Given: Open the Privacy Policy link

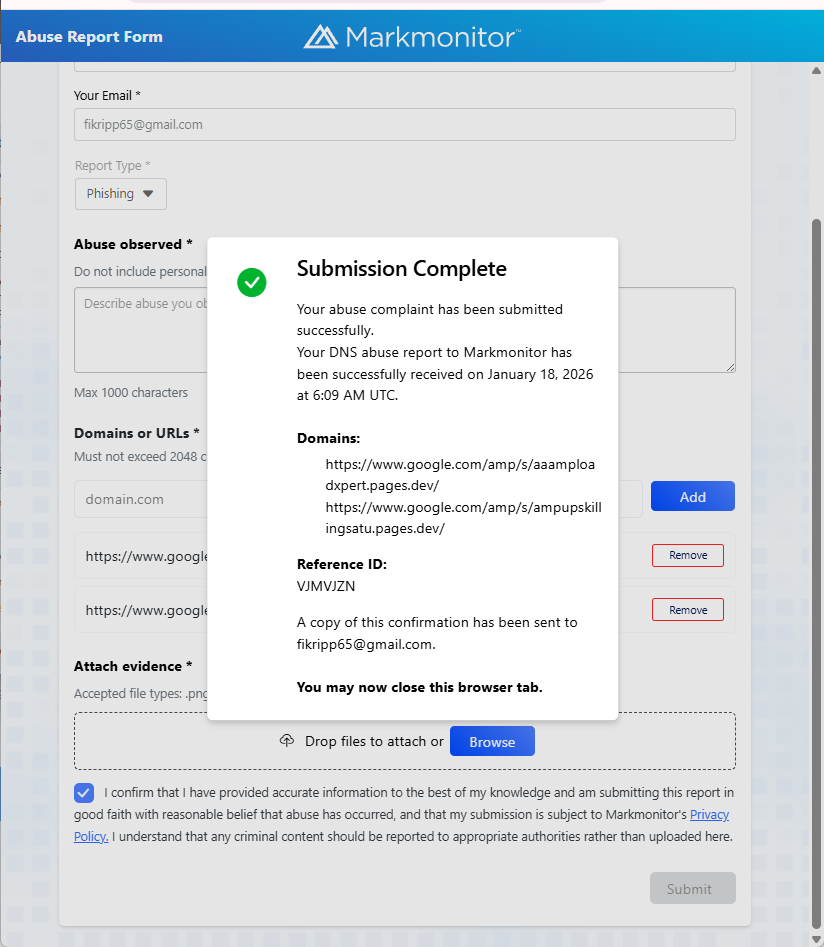Looking at the screenshot, I should click(x=709, y=815).
